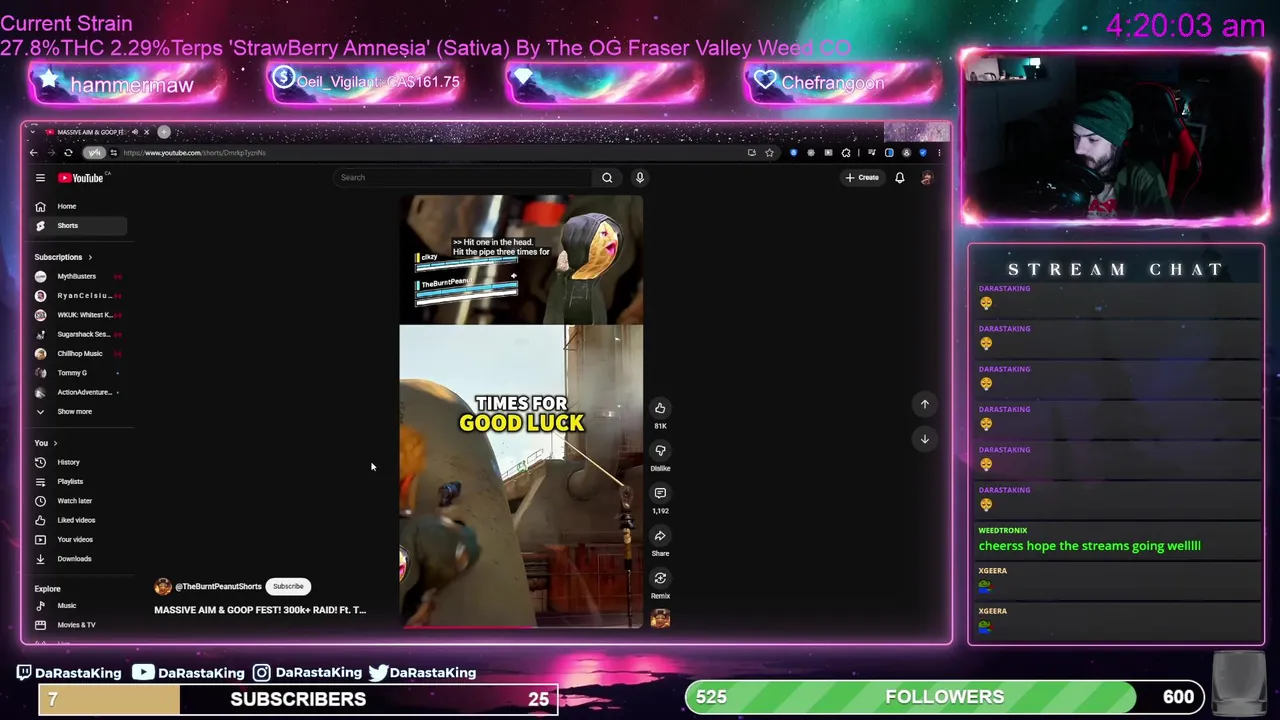
Task: Expand the You section
Action: [x=46, y=443]
